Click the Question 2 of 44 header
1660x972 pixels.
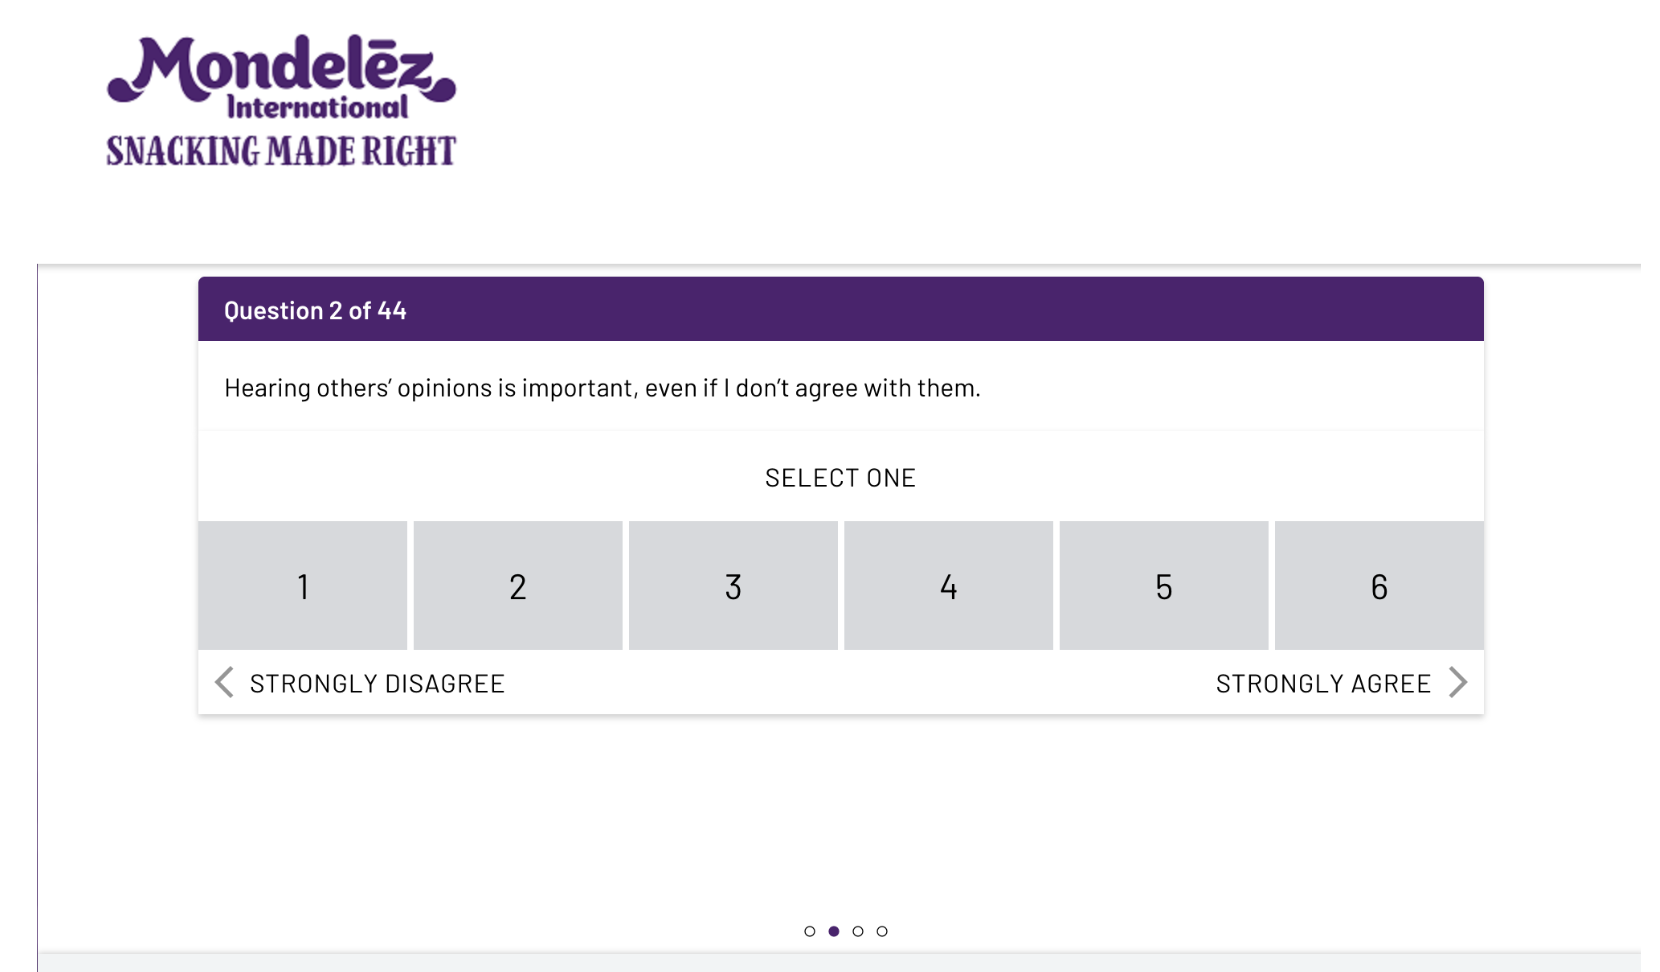[315, 311]
